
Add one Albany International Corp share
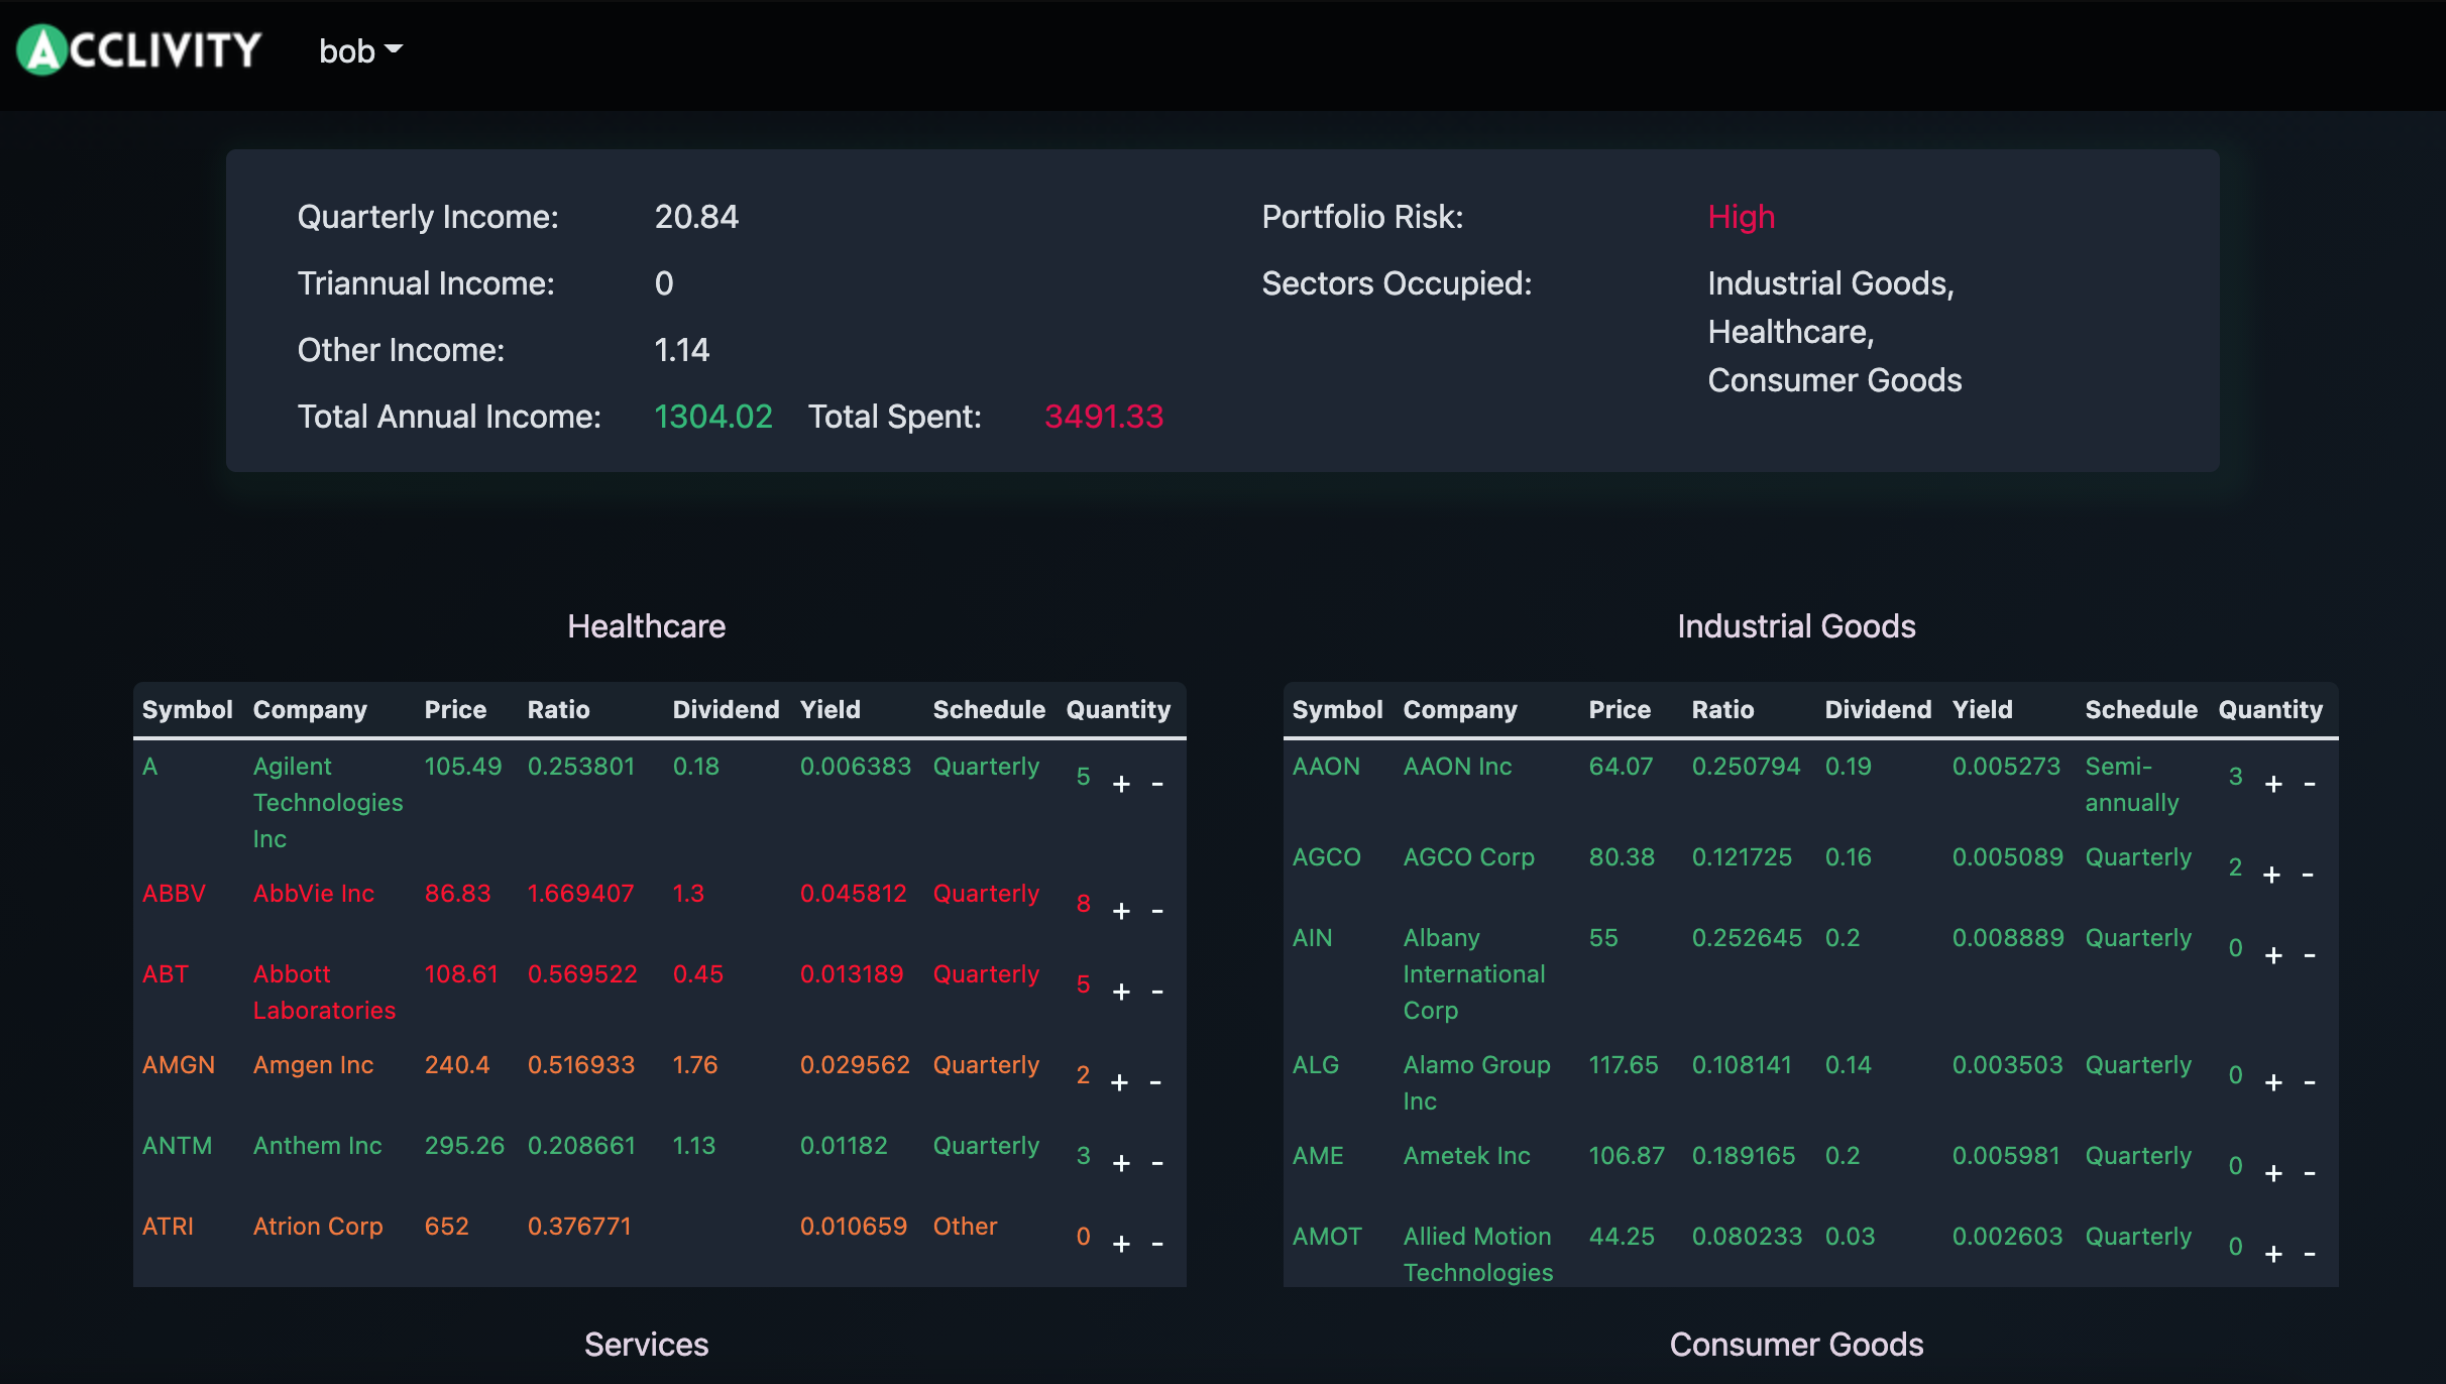tap(2273, 956)
